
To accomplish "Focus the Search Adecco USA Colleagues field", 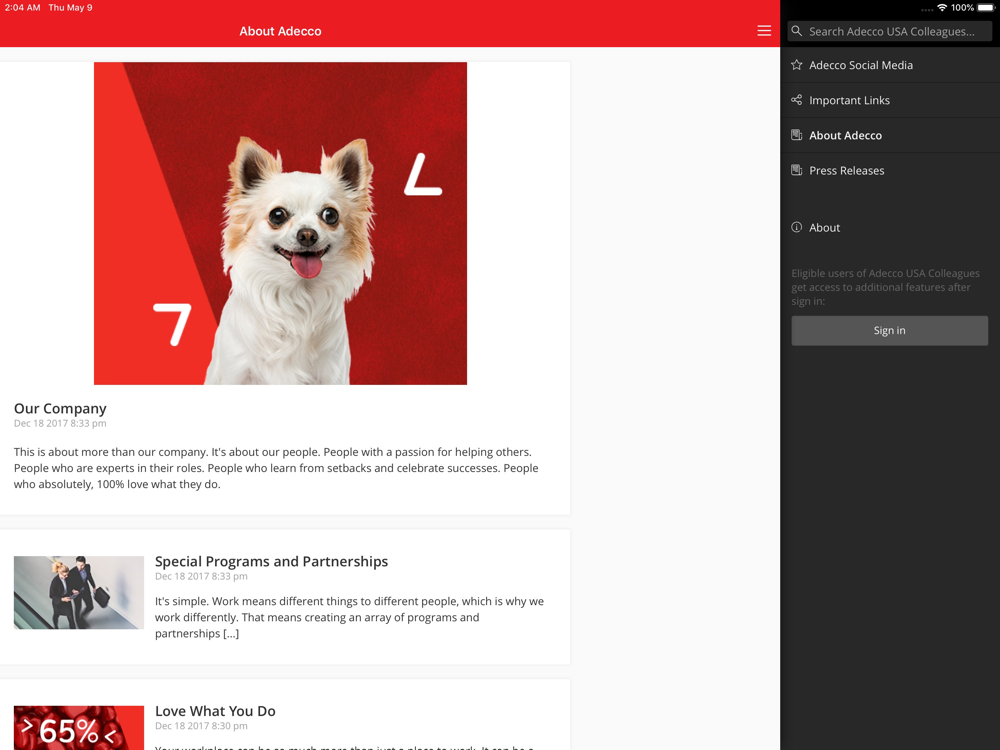I will point(890,31).
